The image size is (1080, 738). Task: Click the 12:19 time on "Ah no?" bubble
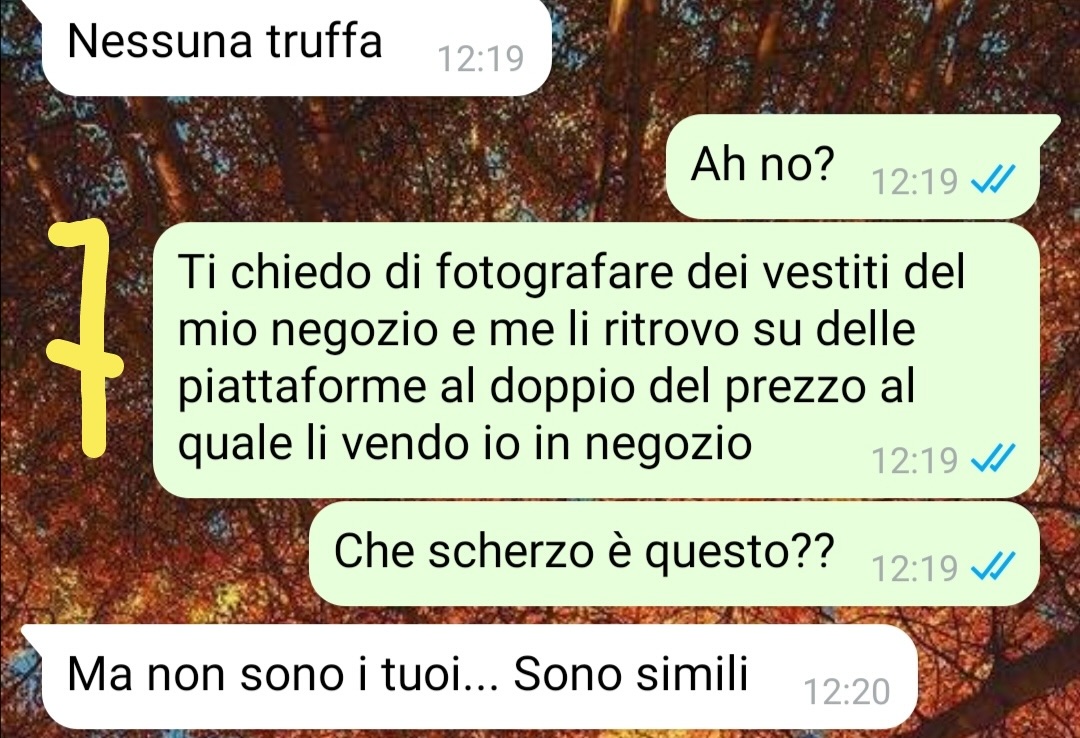(914, 182)
